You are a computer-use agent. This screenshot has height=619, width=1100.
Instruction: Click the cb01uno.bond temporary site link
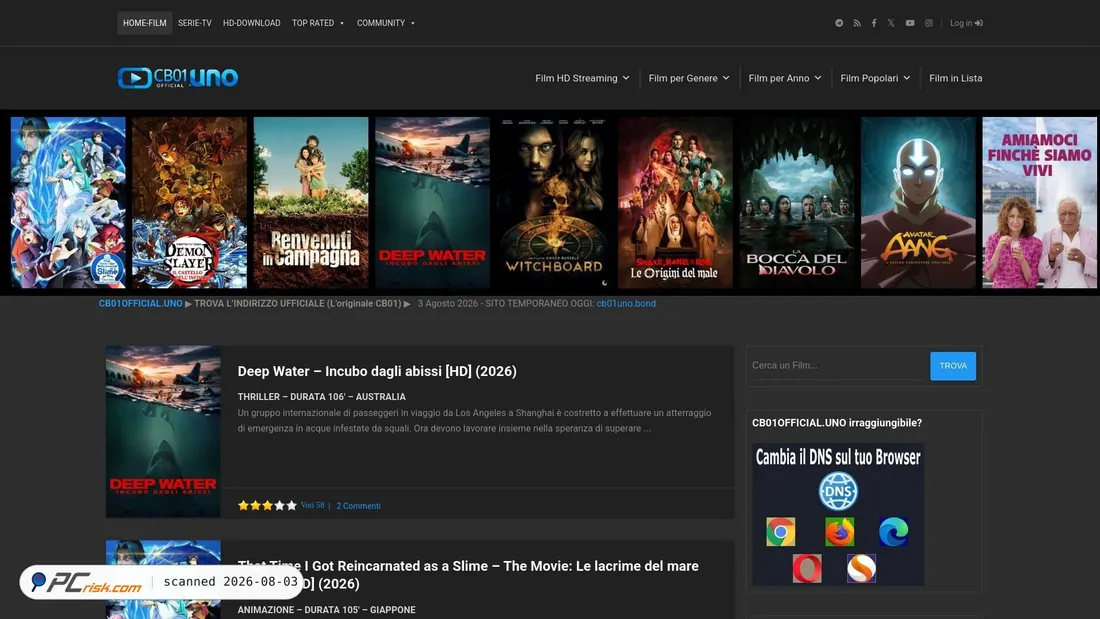(626, 303)
